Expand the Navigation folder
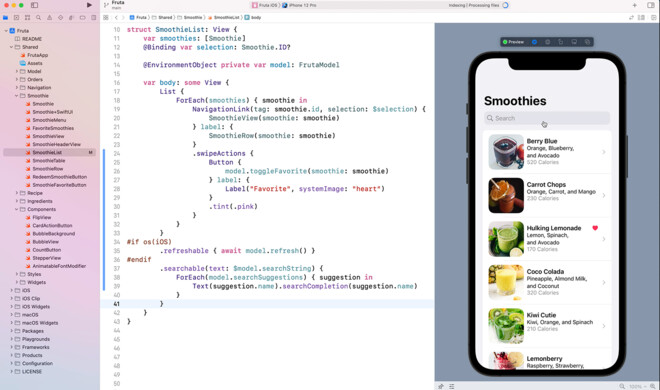 point(17,88)
